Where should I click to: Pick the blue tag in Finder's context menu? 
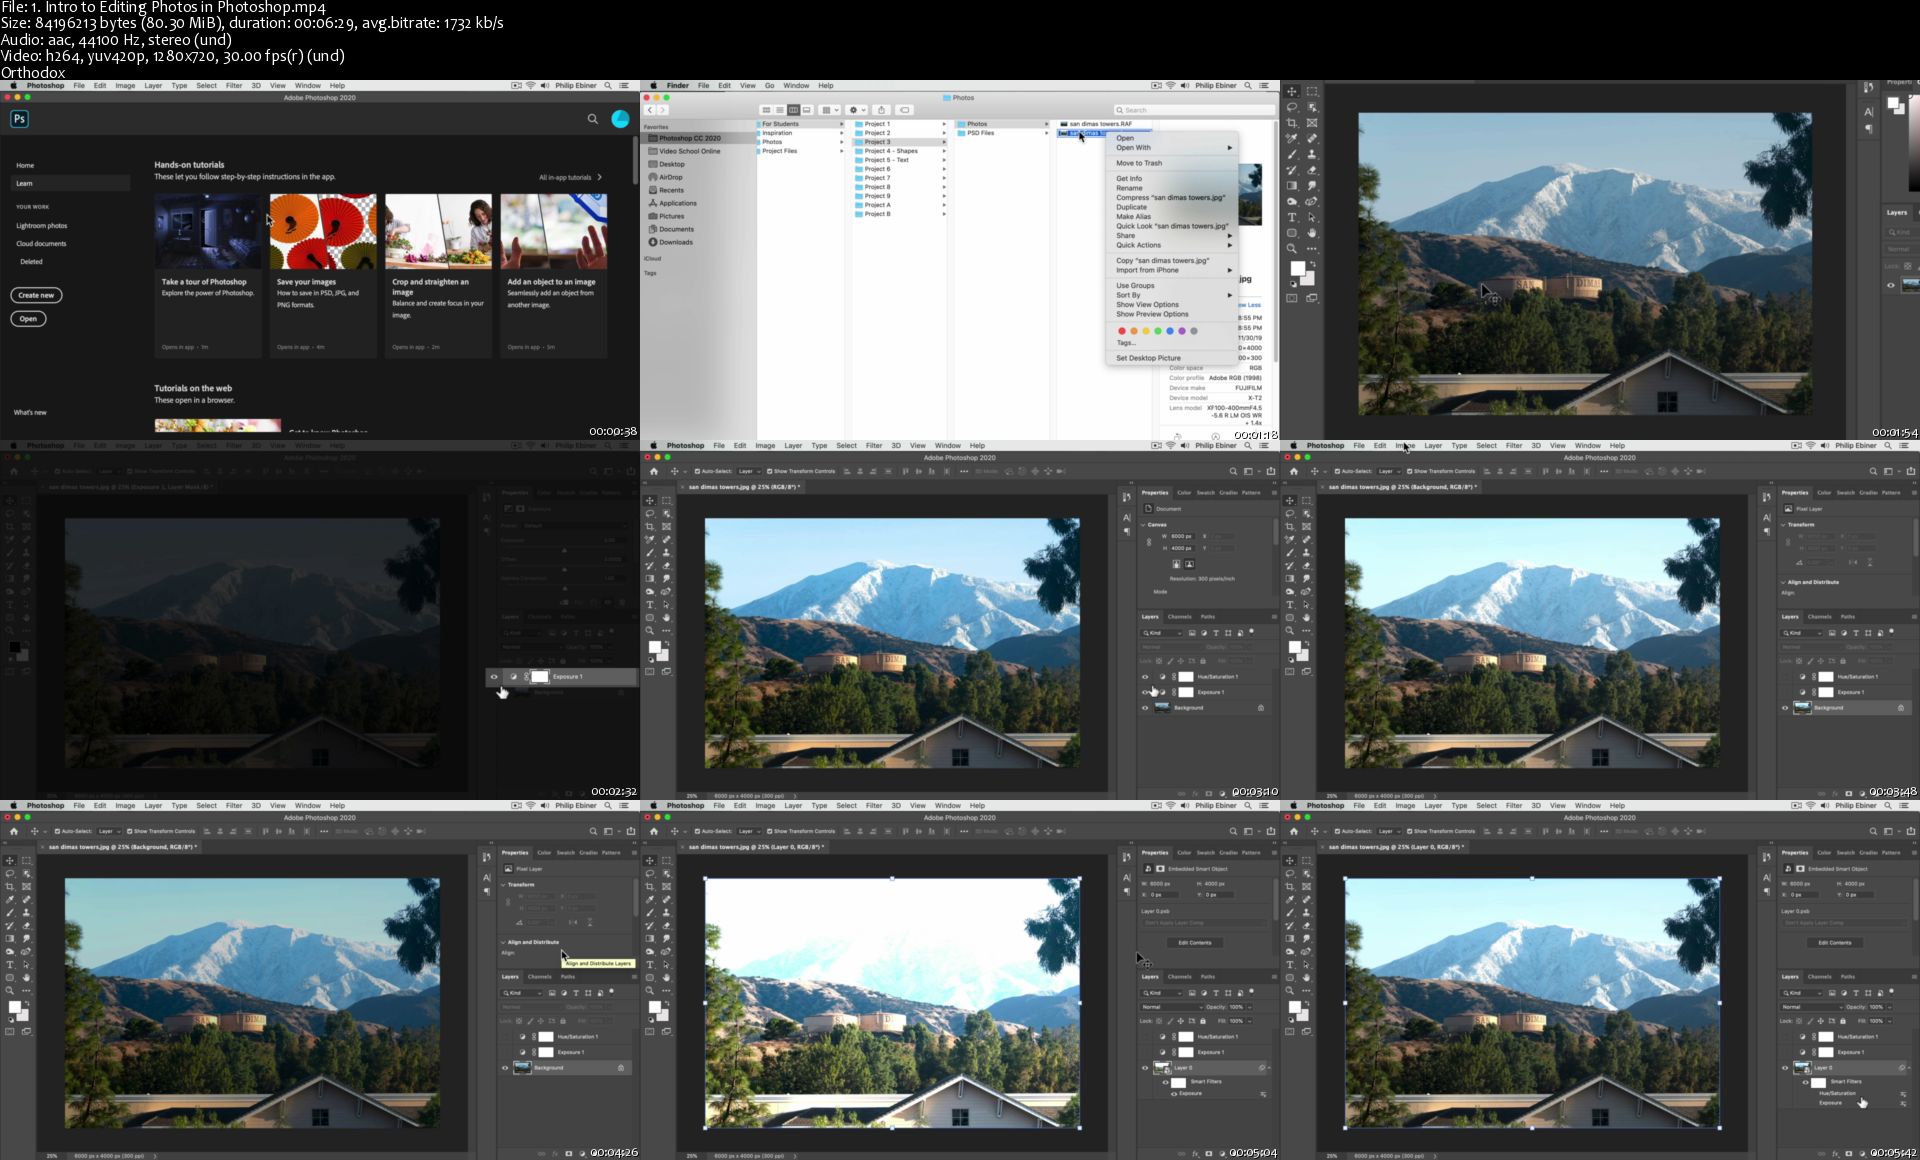click(1170, 331)
